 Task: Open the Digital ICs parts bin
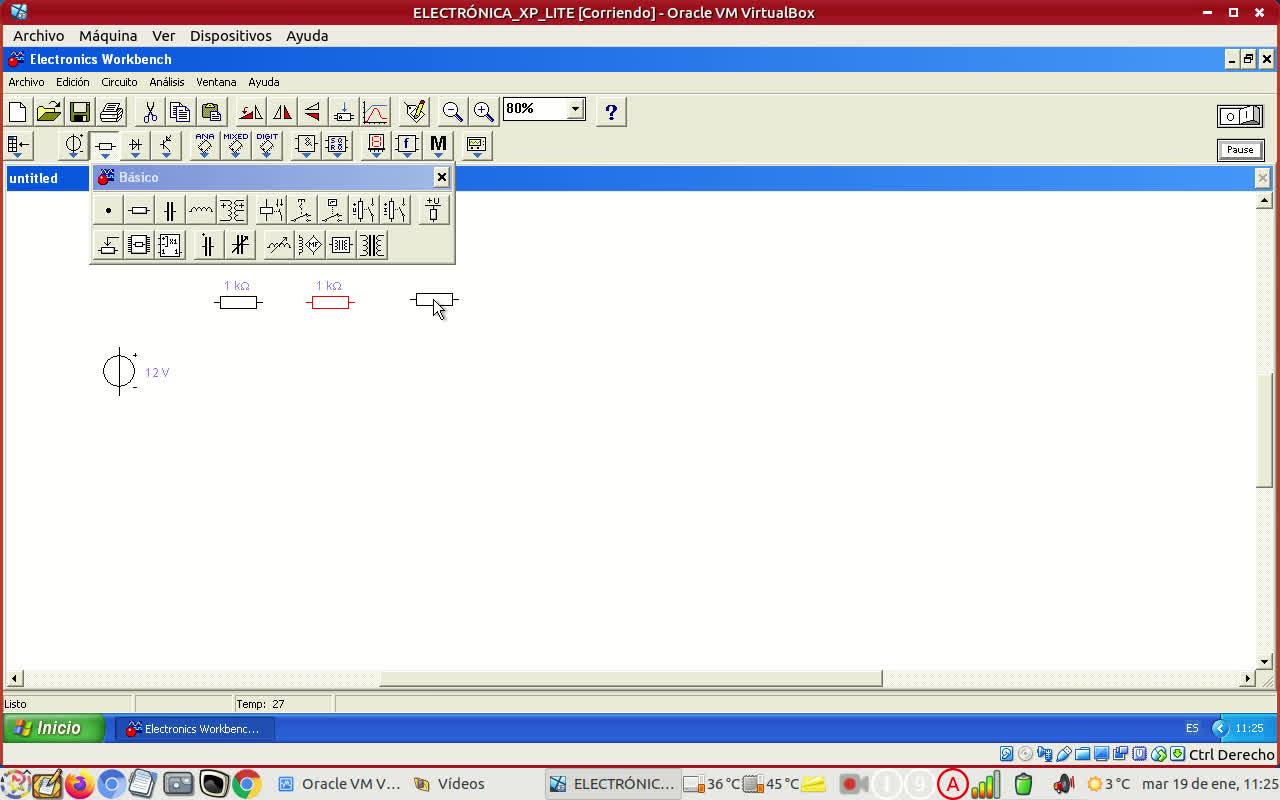click(x=267, y=146)
